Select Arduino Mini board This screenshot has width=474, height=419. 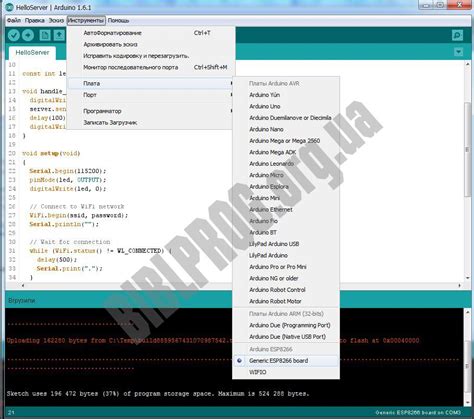click(286, 198)
